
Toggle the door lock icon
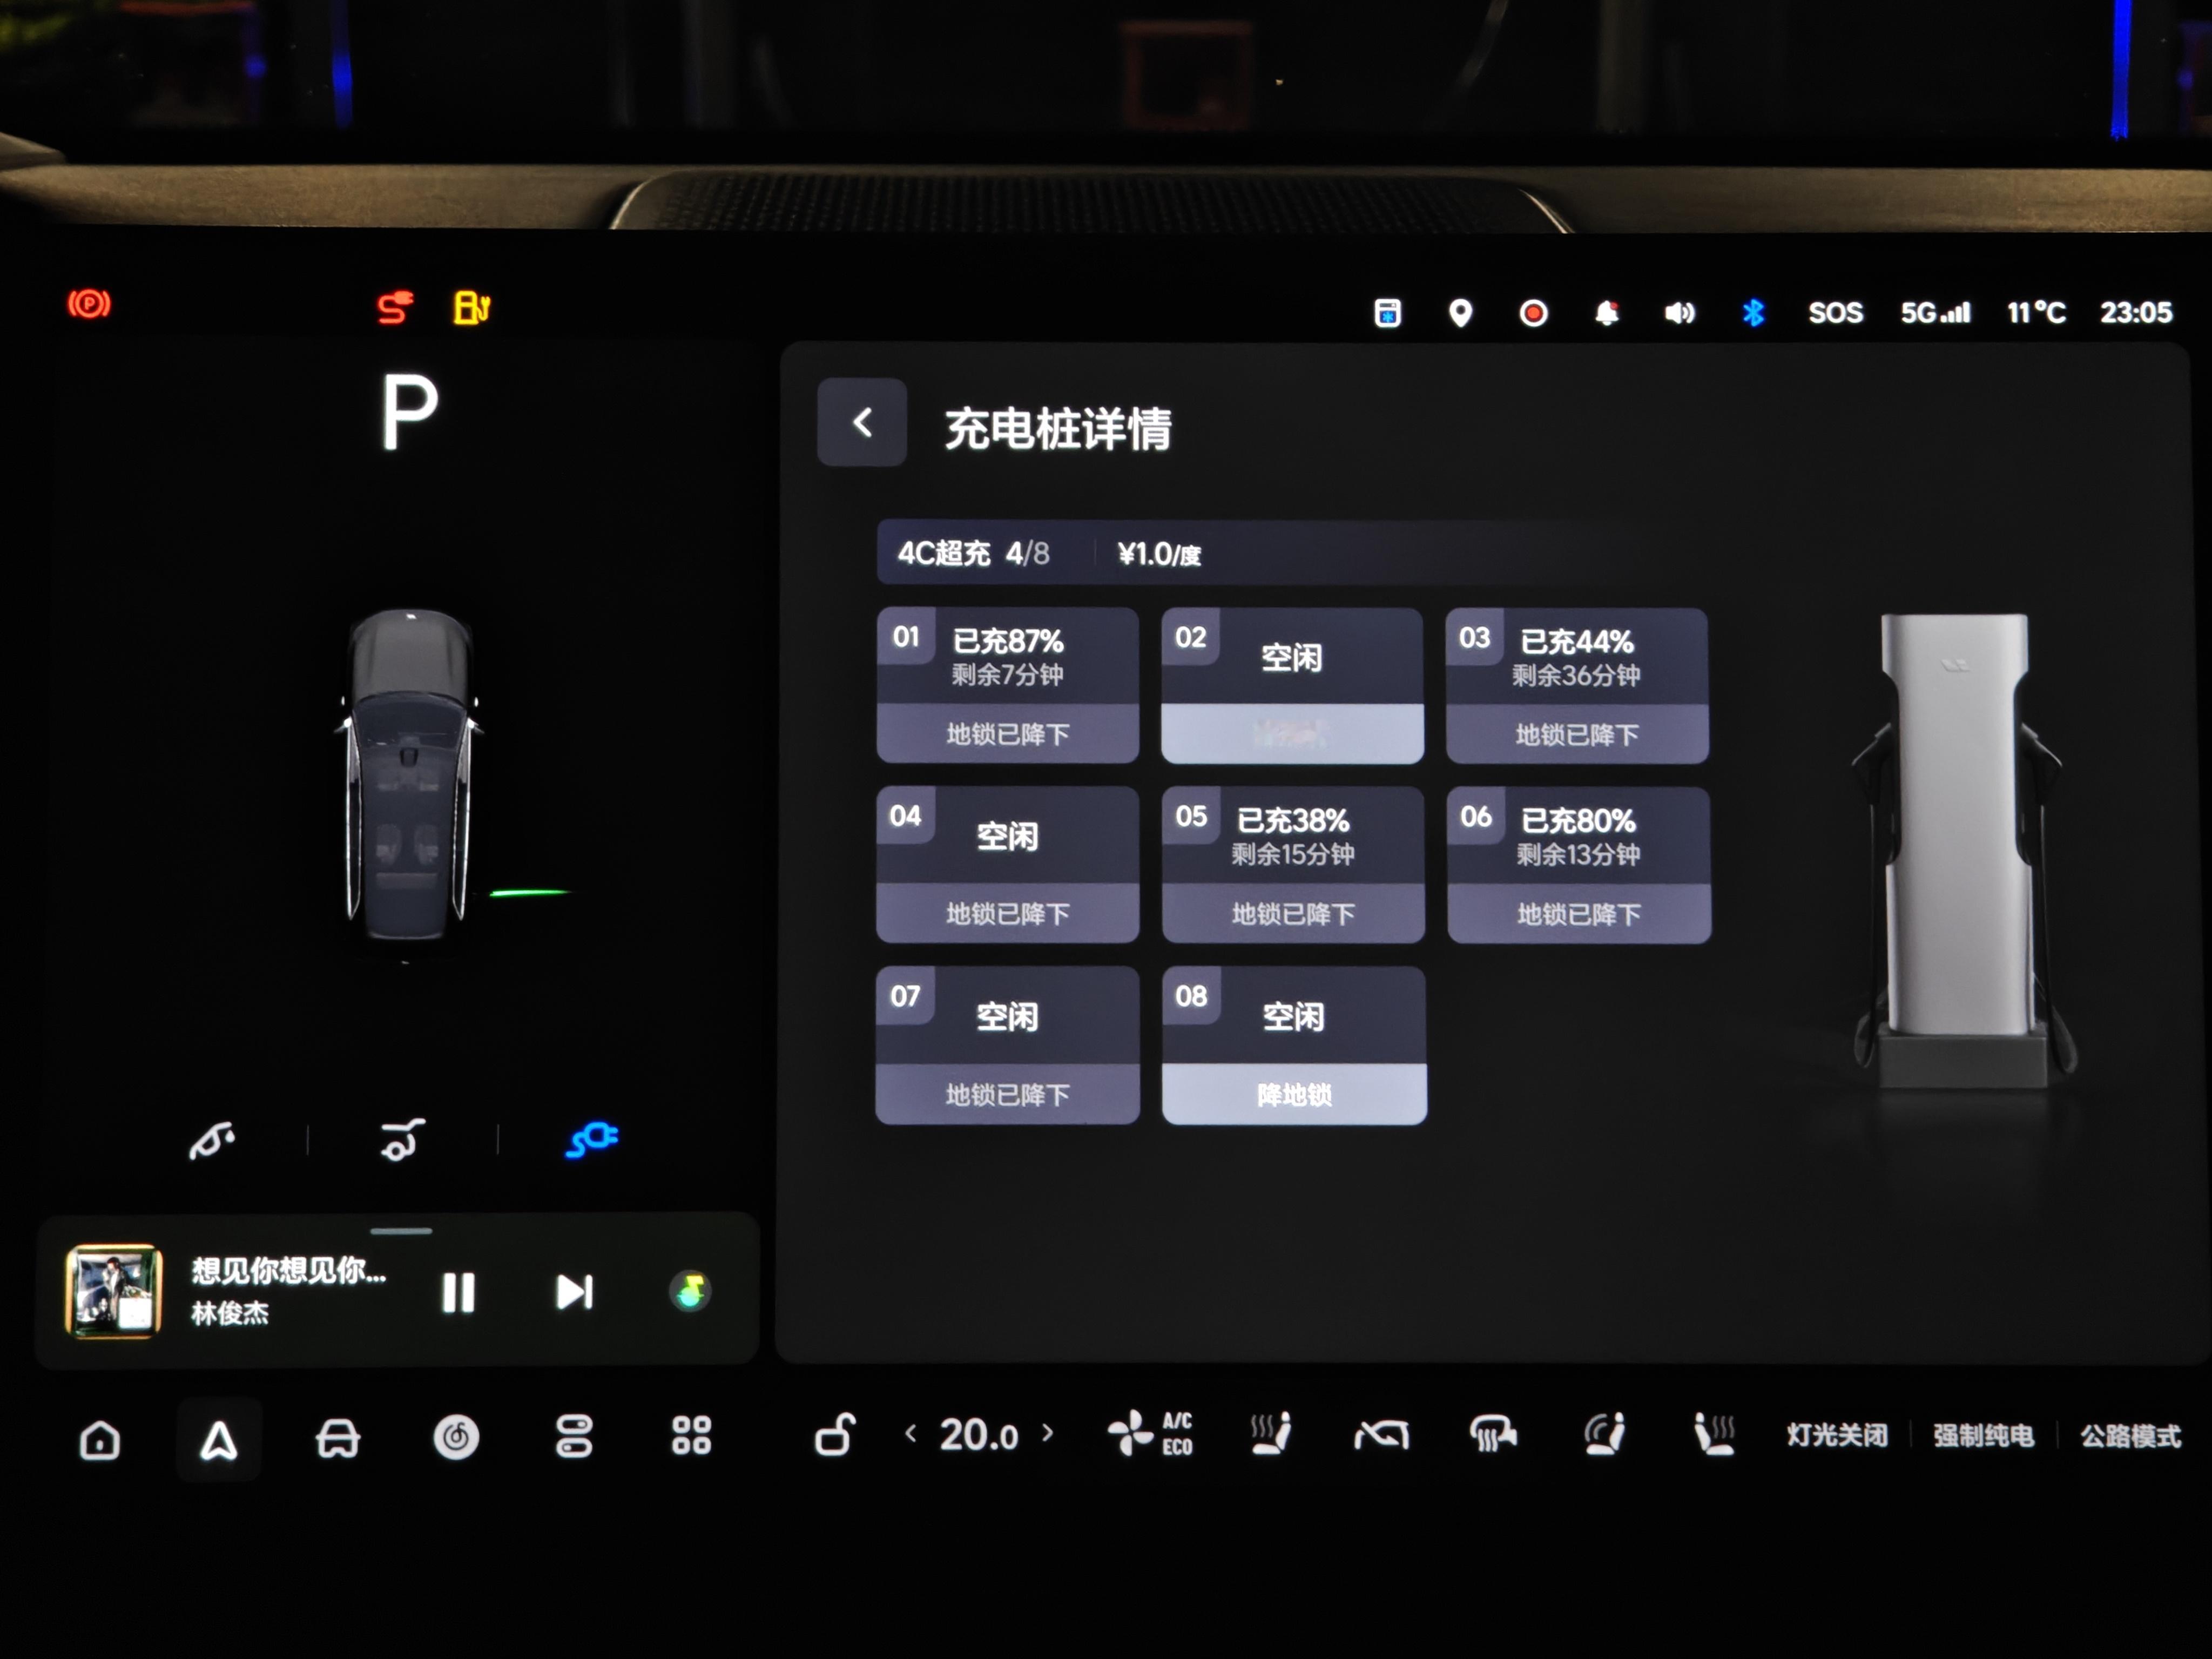coord(835,1435)
